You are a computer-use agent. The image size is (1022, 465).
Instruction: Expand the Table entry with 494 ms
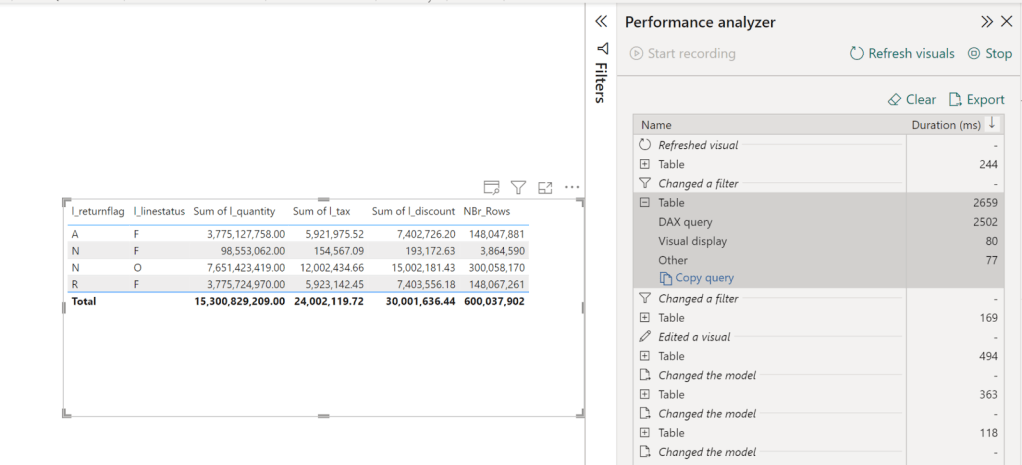pyautogui.click(x=645, y=356)
